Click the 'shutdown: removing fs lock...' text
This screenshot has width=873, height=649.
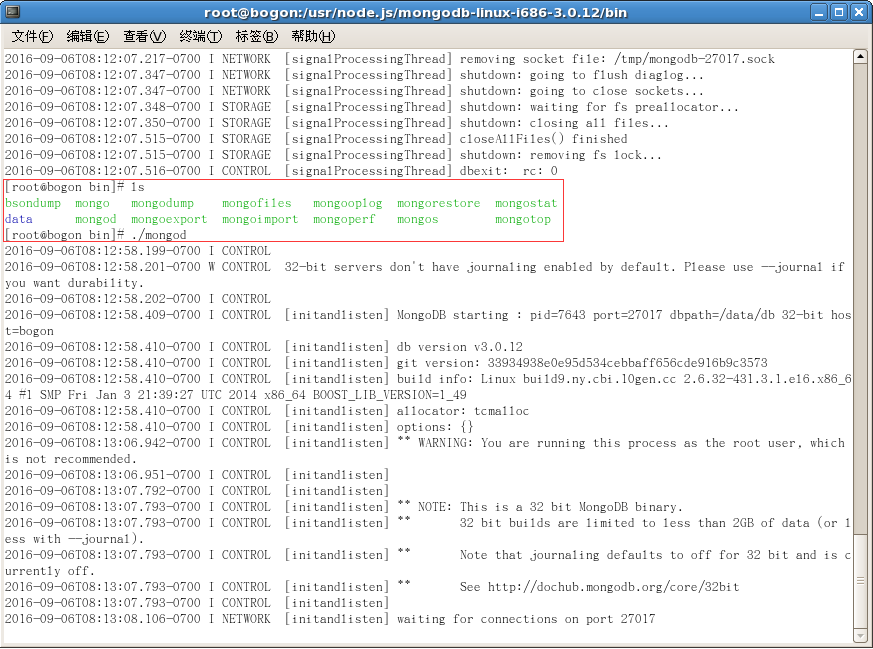pos(561,155)
